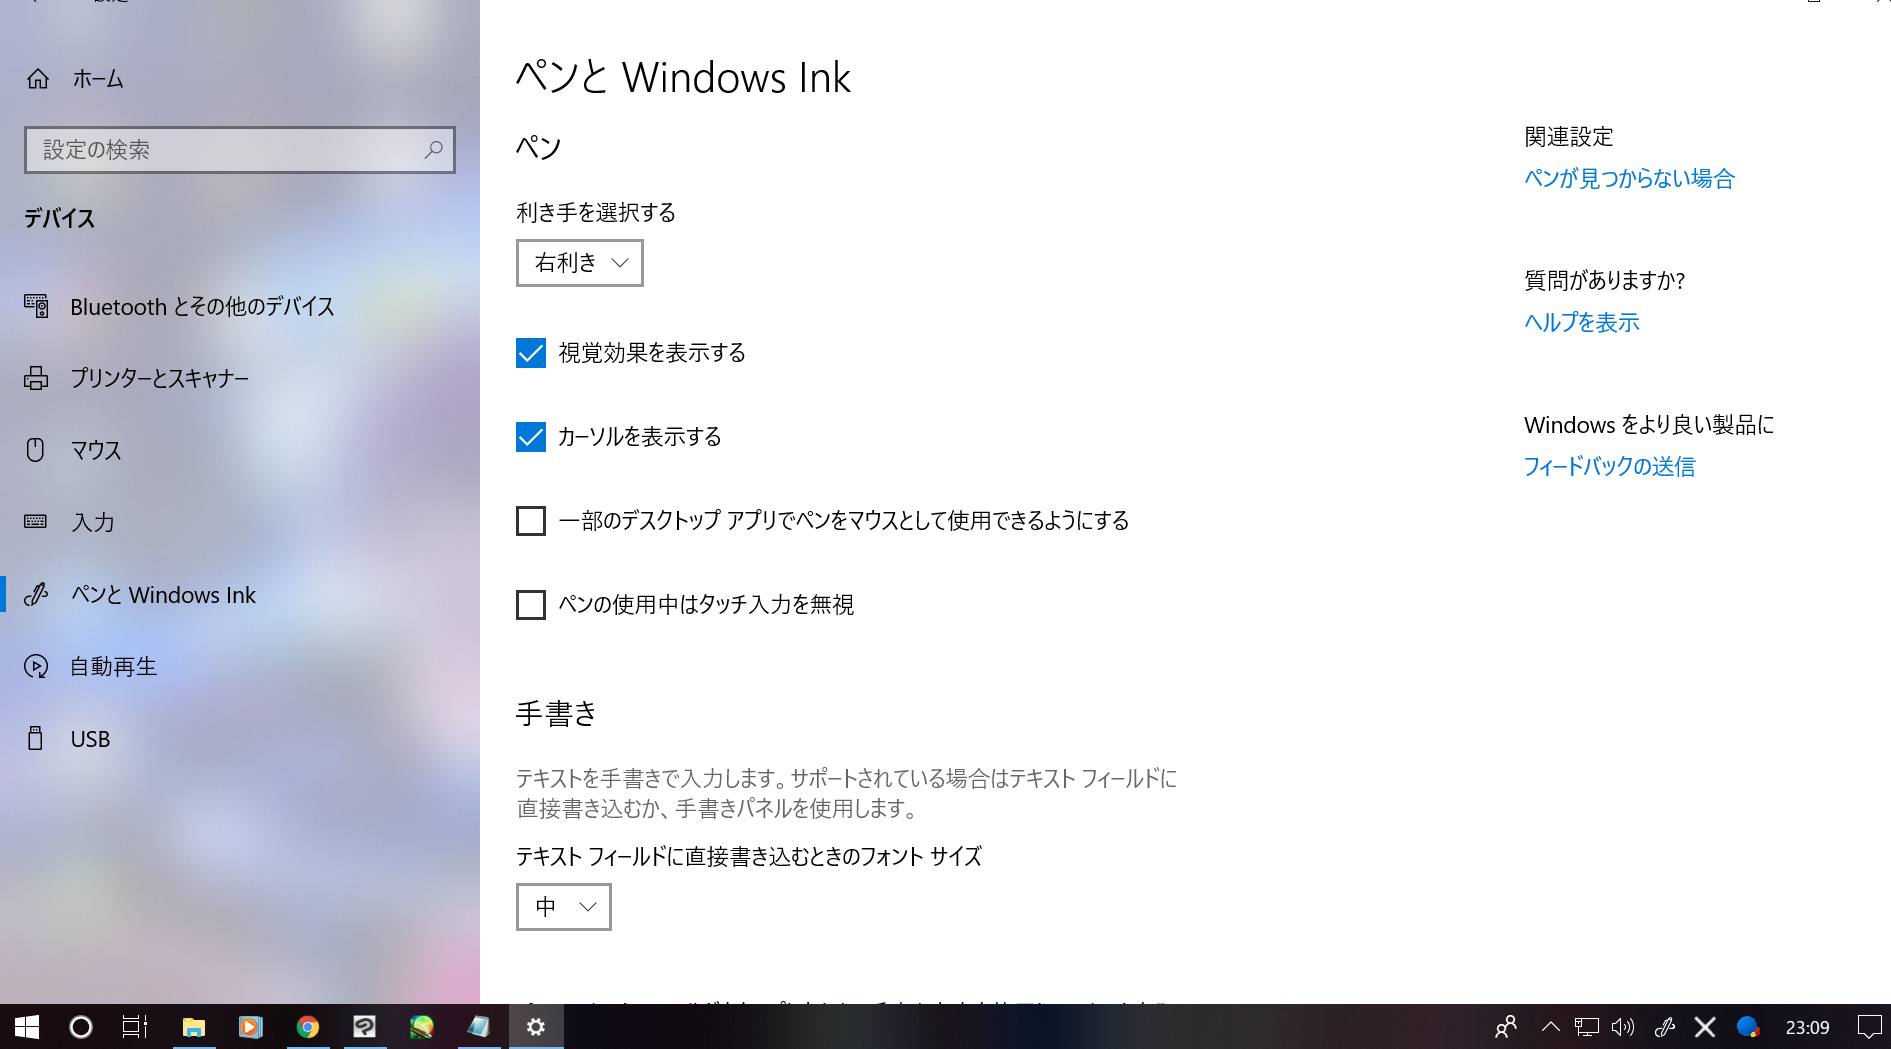Open Clip Studio Paint taskbar icon
The height and width of the screenshot is (1049, 1891).
(365, 1027)
